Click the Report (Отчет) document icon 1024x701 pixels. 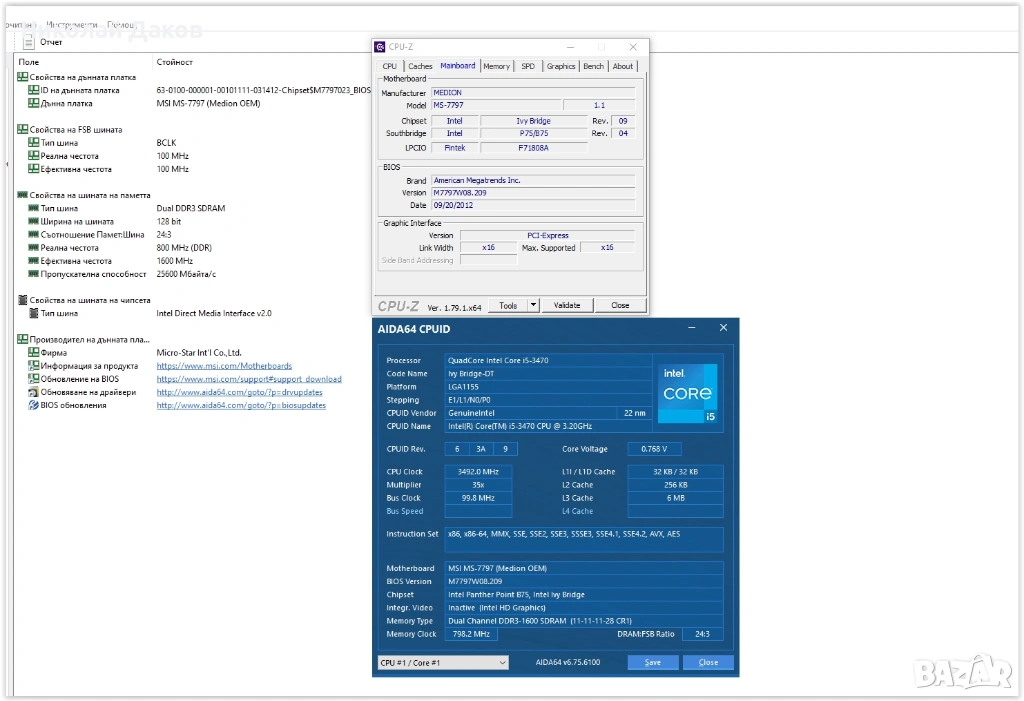pyautogui.click(x=29, y=42)
